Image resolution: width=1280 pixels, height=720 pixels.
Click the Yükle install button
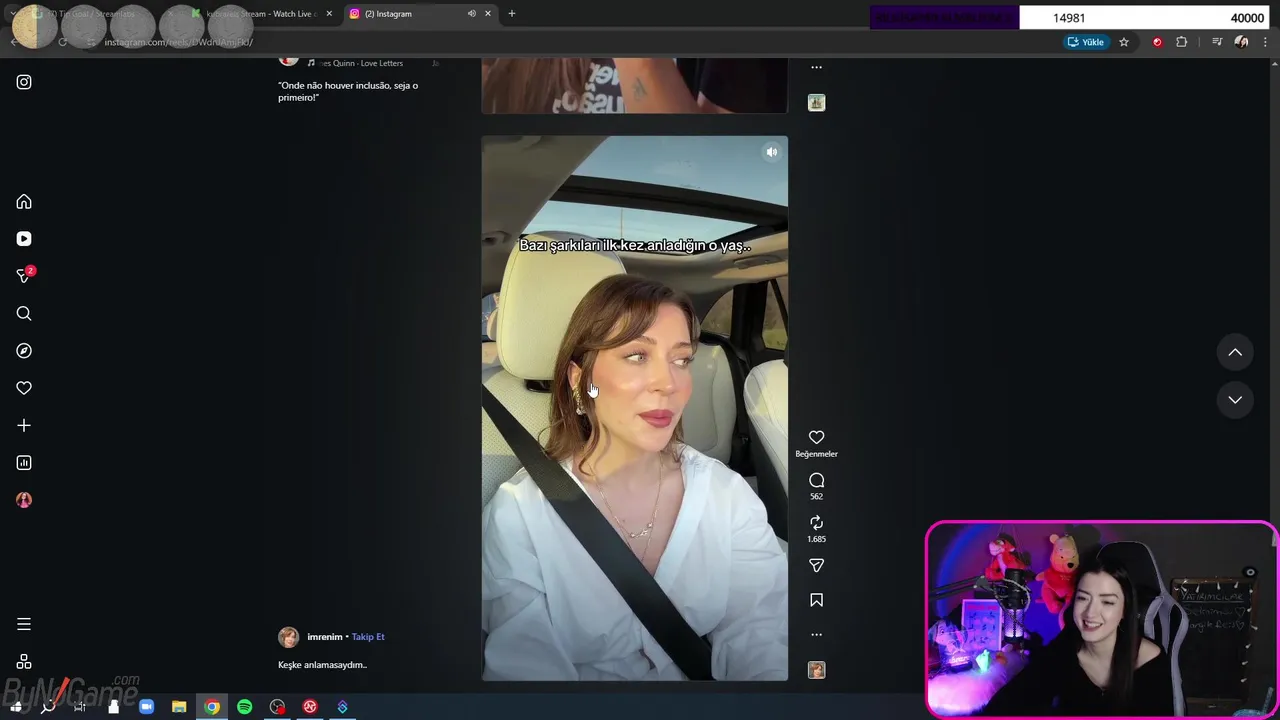tap(1086, 42)
